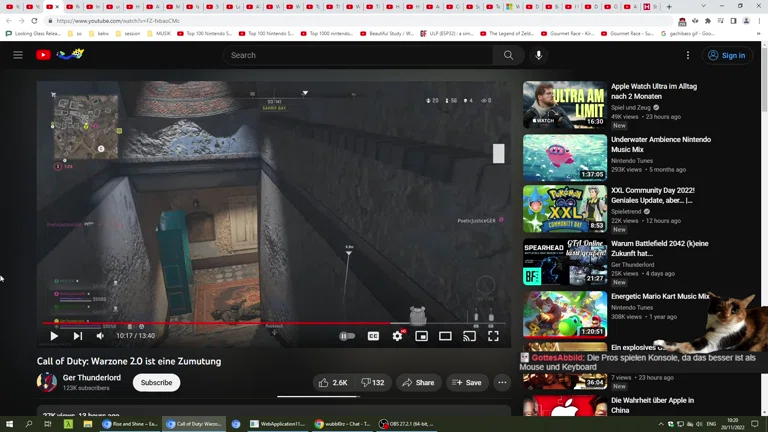Toggle the autoplay switch

(x=347, y=336)
